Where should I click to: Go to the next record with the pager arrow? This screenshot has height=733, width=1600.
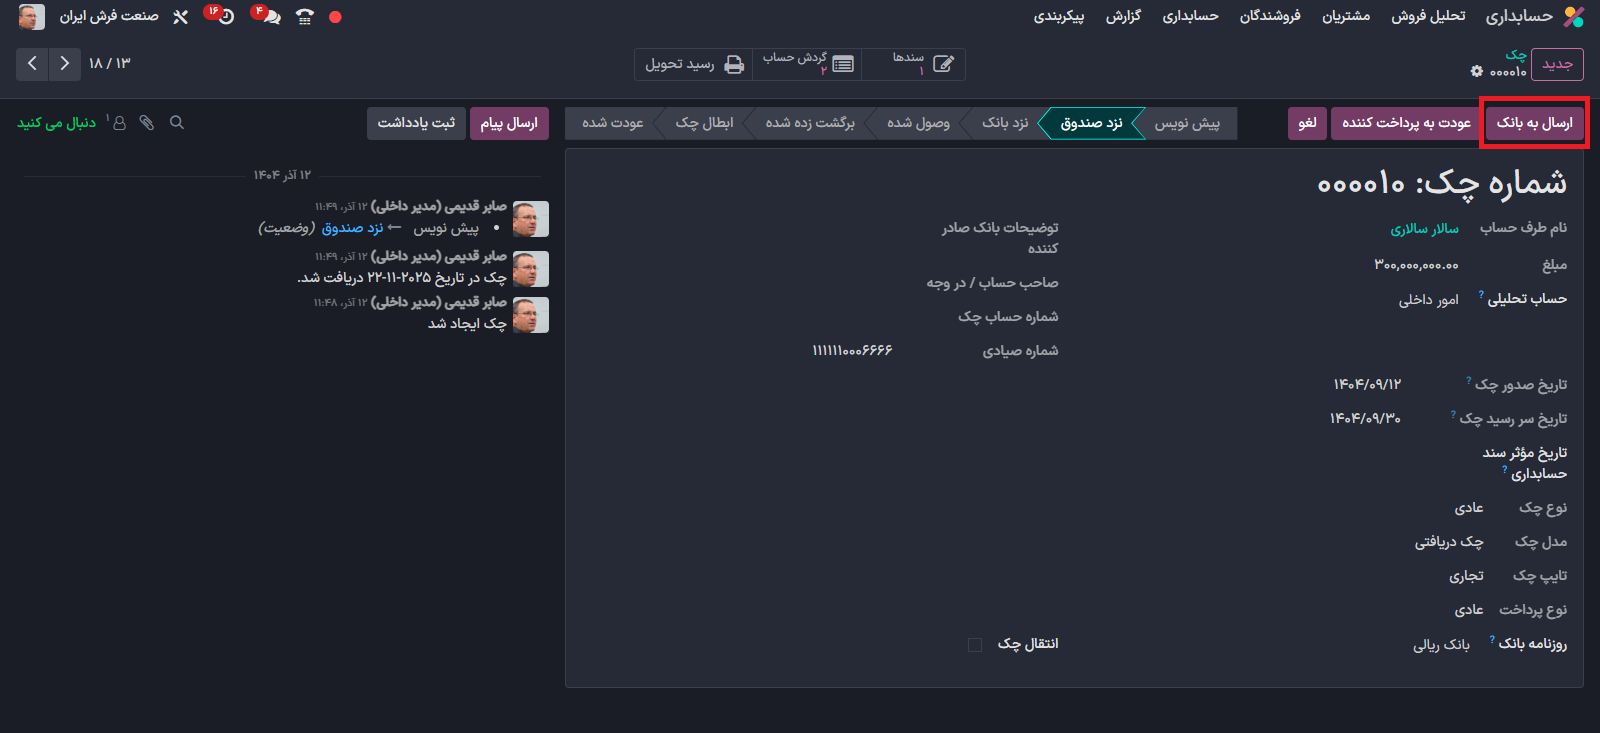click(x=32, y=64)
